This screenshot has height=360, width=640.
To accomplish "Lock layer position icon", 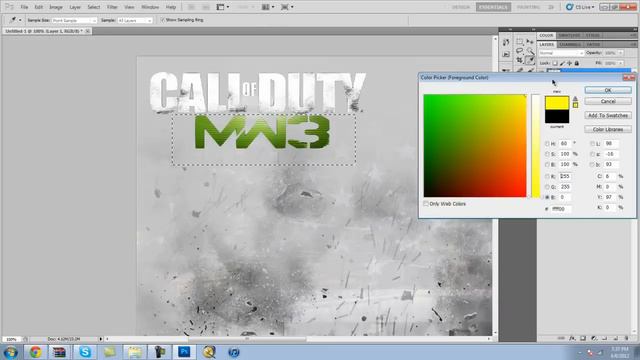I will tap(569, 63).
